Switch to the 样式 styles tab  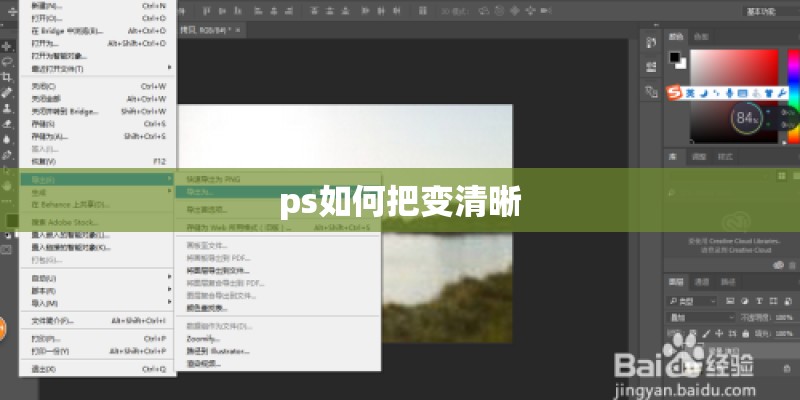pyautogui.click(x=725, y=157)
